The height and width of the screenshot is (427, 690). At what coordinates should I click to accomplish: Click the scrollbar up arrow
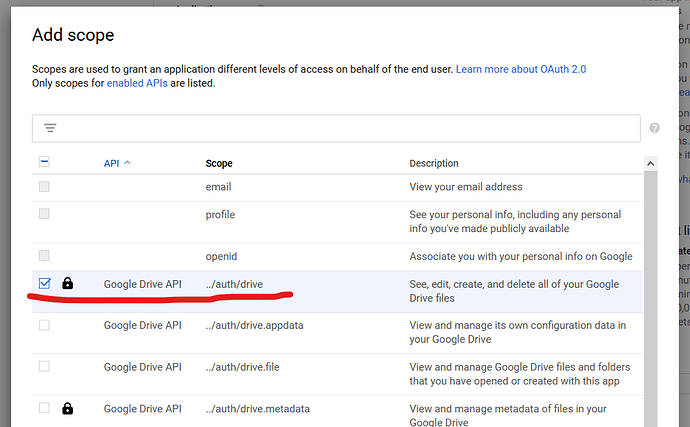coord(650,164)
